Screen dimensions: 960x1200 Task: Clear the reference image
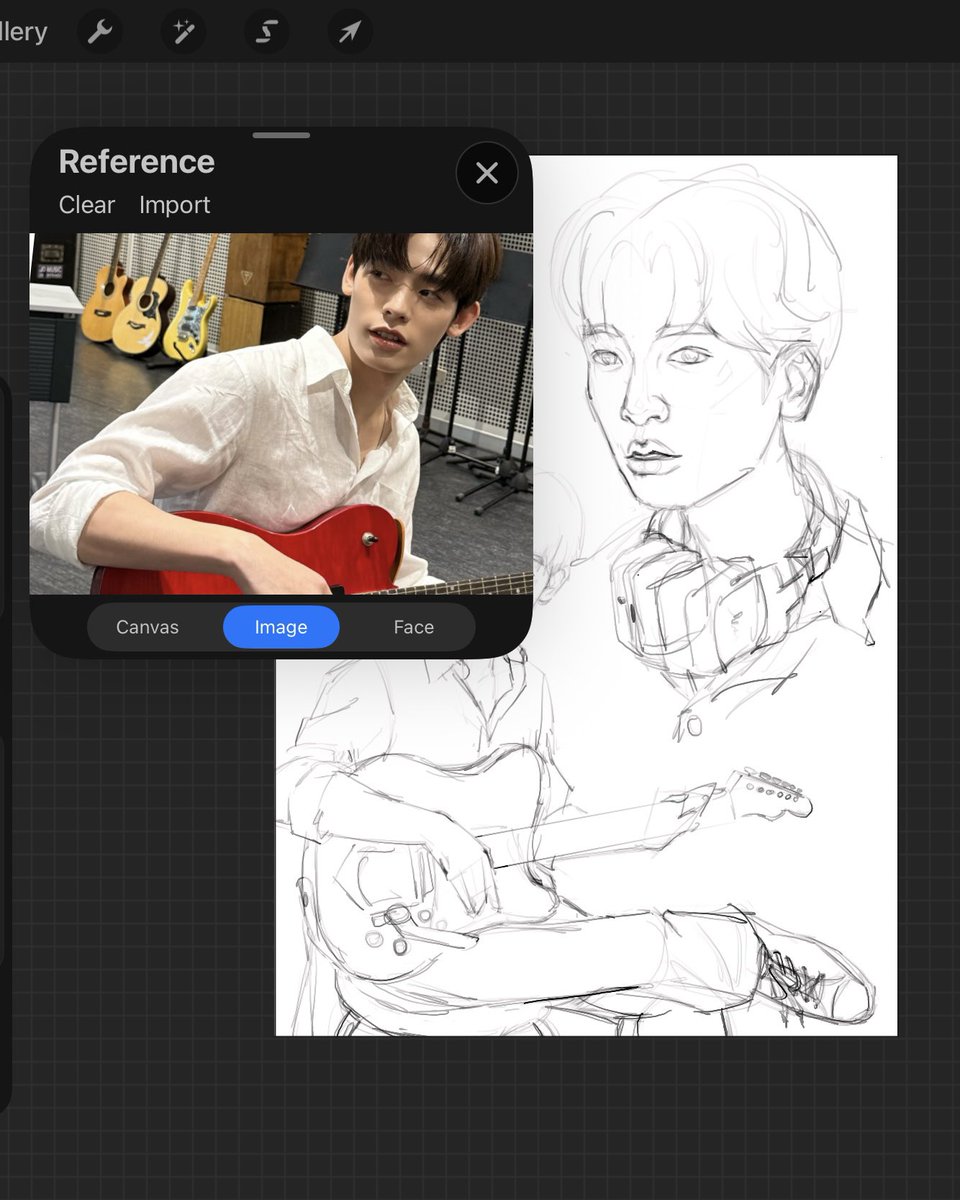pos(87,205)
